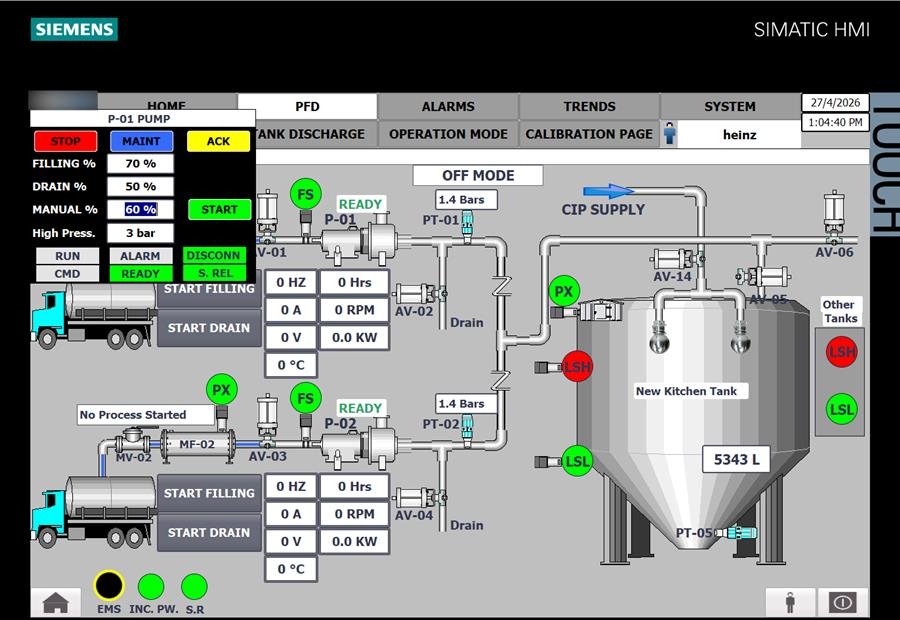
Task: Click the red LSH indicator under Other Tanks
Action: (x=841, y=352)
